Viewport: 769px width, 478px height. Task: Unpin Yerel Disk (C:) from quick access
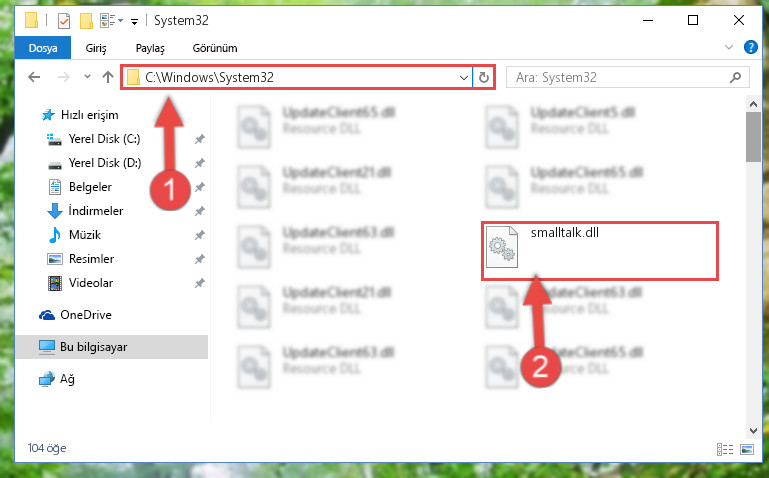tap(200, 139)
